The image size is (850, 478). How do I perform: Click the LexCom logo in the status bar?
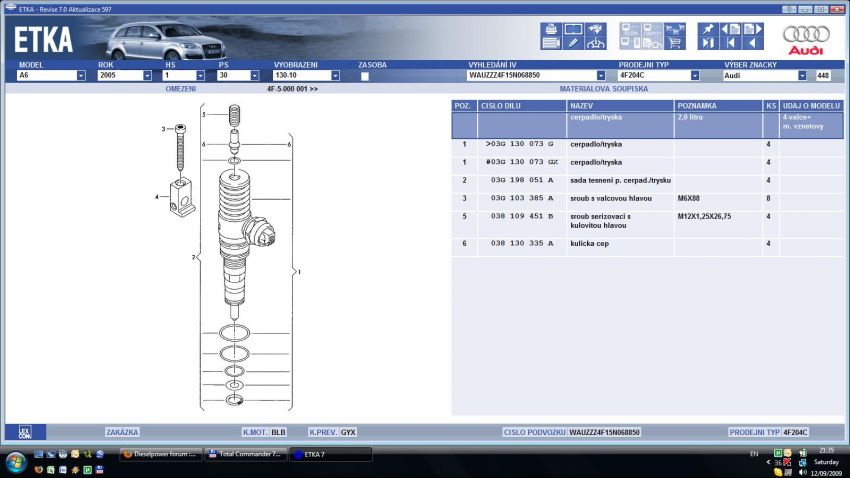(25, 432)
